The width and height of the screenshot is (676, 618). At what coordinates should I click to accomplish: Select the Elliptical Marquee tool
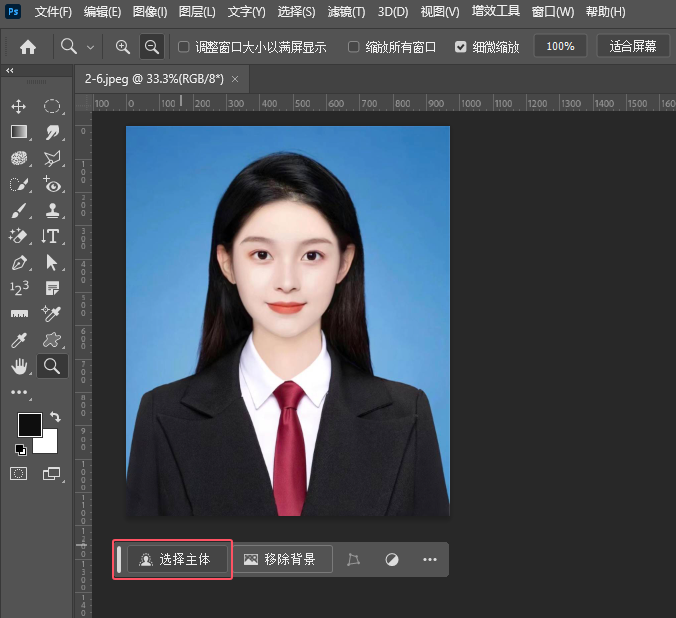tap(52, 106)
